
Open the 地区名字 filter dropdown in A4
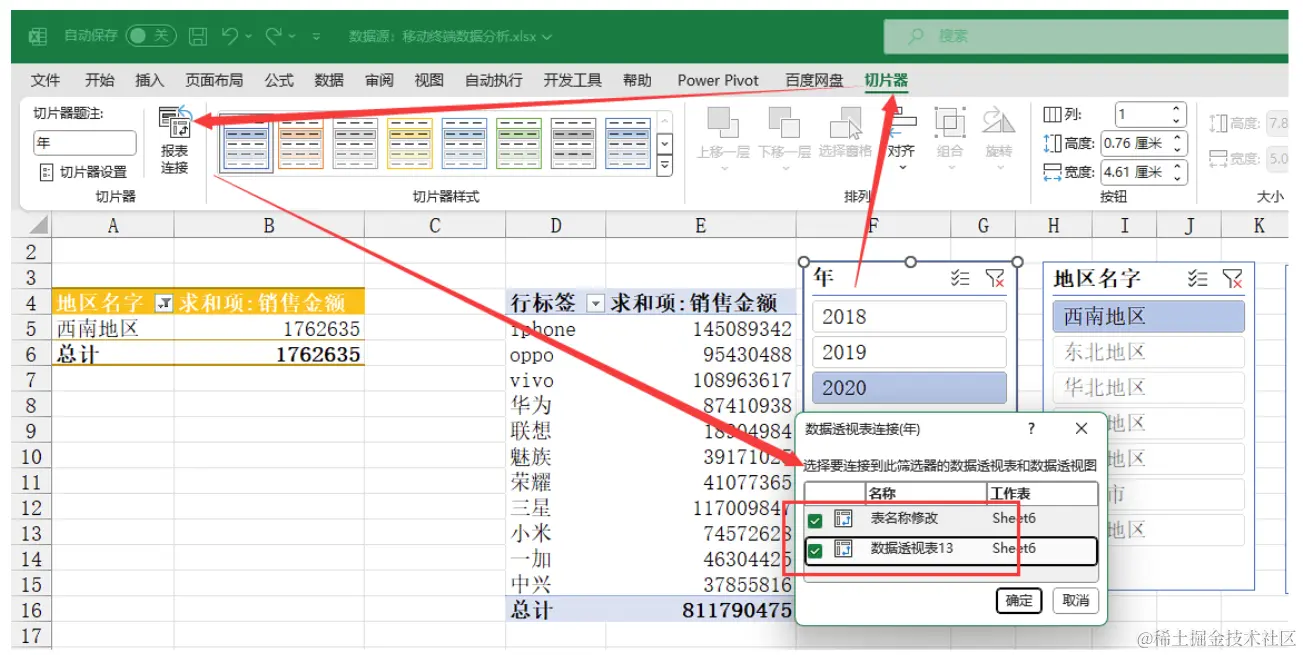tap(164, 303)
